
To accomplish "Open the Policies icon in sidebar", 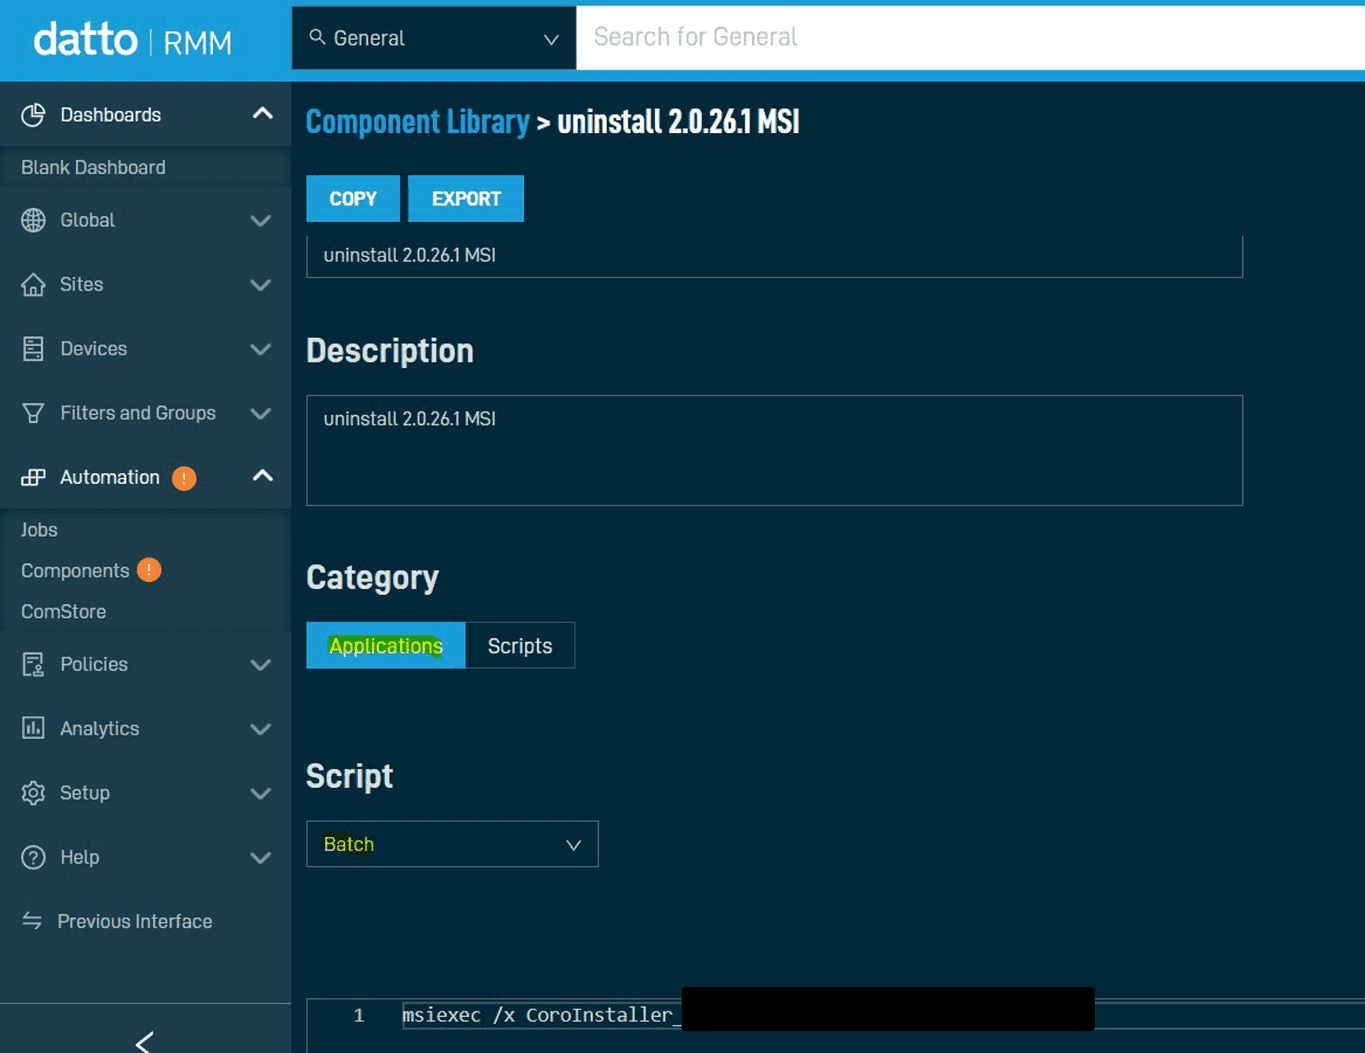I will [33, 664].
